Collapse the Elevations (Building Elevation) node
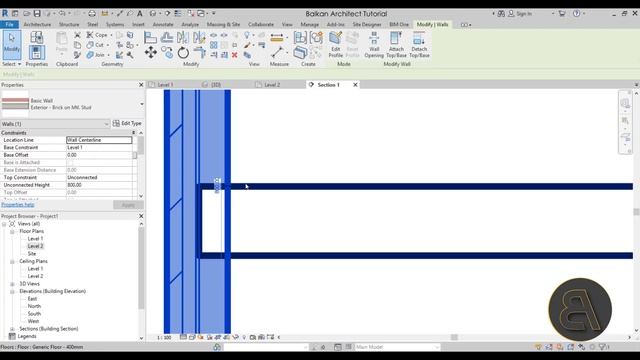Viewport: 640px width, 360px height. point(12,291)
